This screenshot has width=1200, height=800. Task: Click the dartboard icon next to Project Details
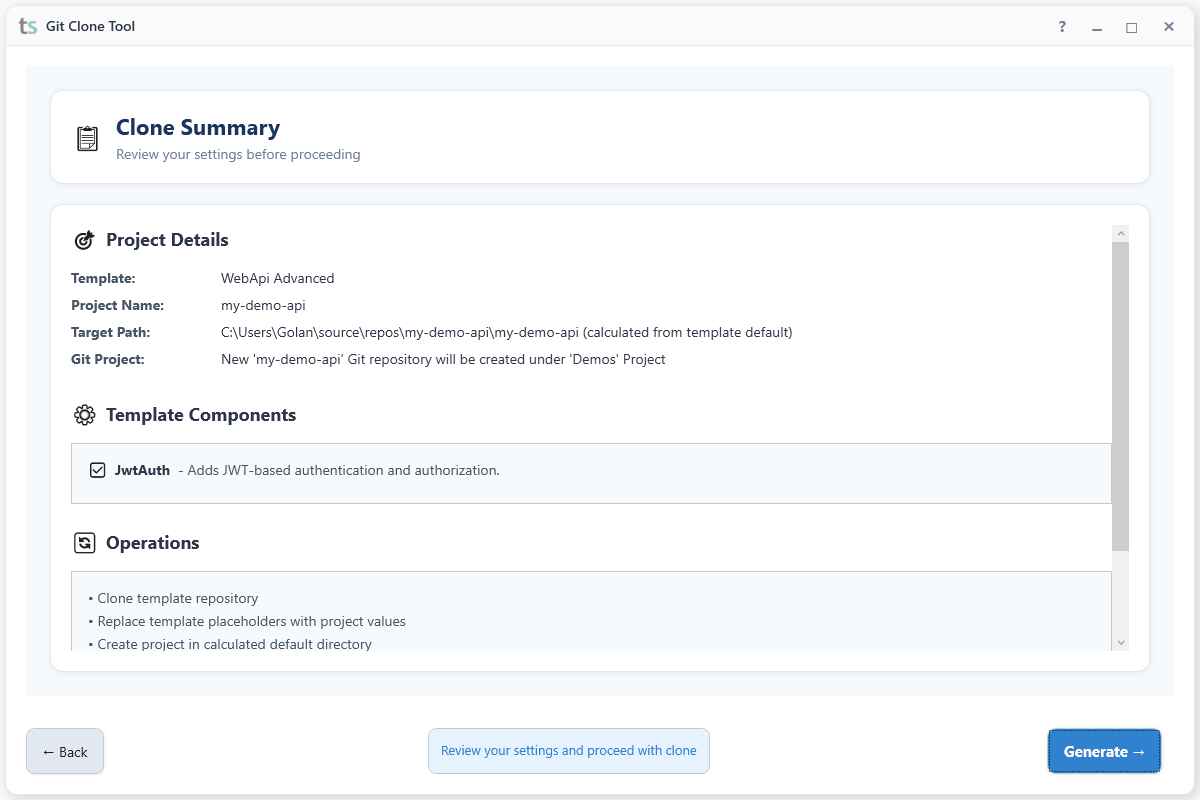tap(85, 239)
